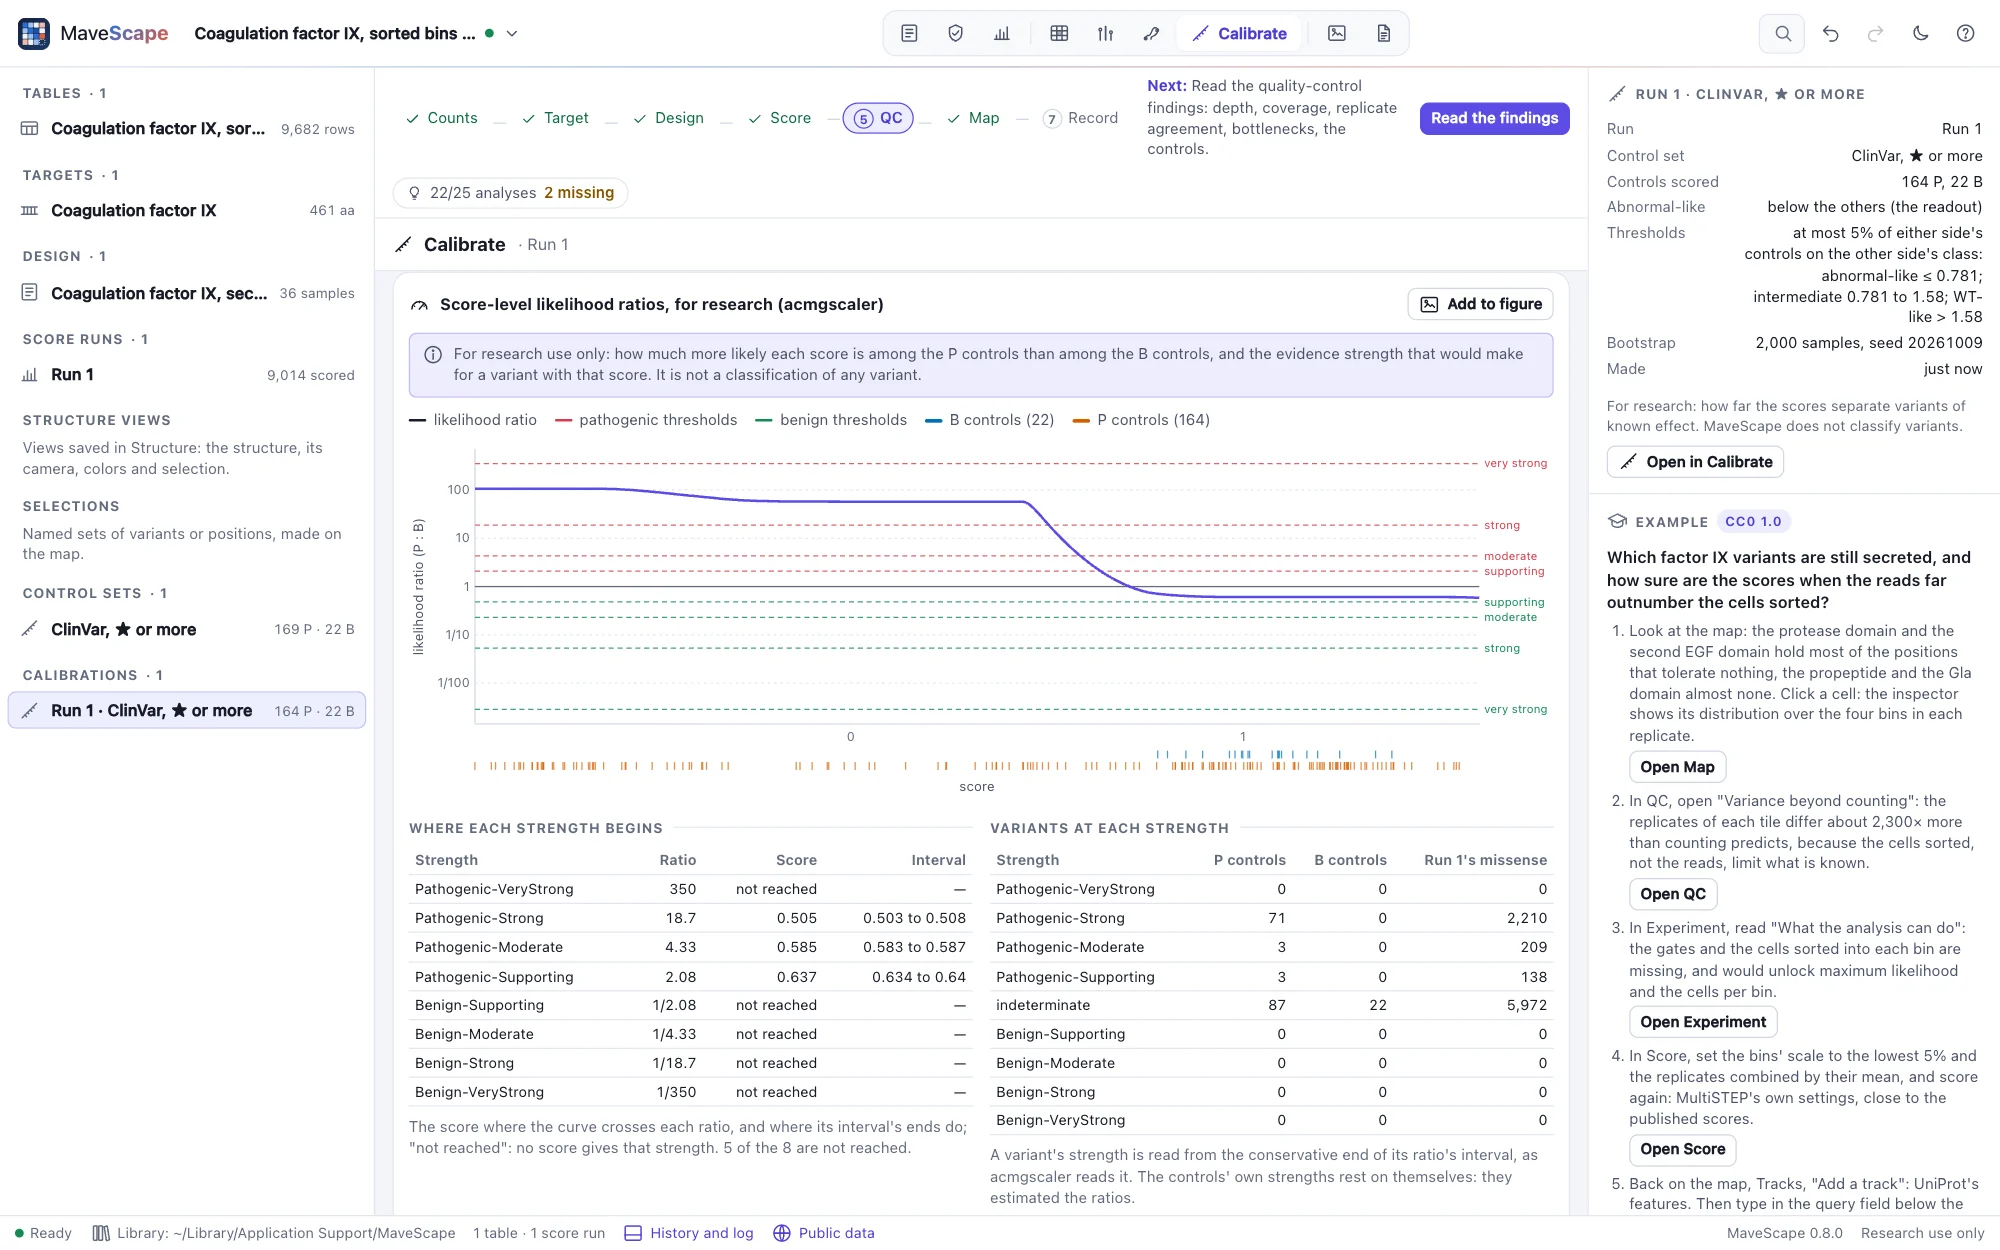Click the Add to figure button
Viewport: 2000px width, 1250px height.
point(1481,304)
